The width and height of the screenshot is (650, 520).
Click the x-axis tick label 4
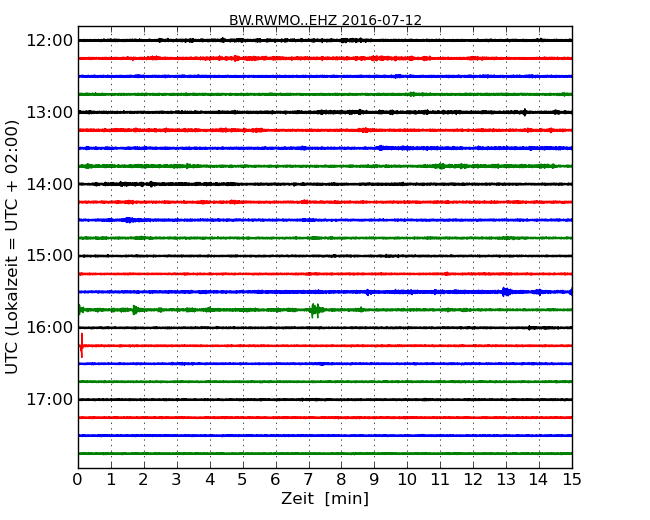click(x=210, y=480)
